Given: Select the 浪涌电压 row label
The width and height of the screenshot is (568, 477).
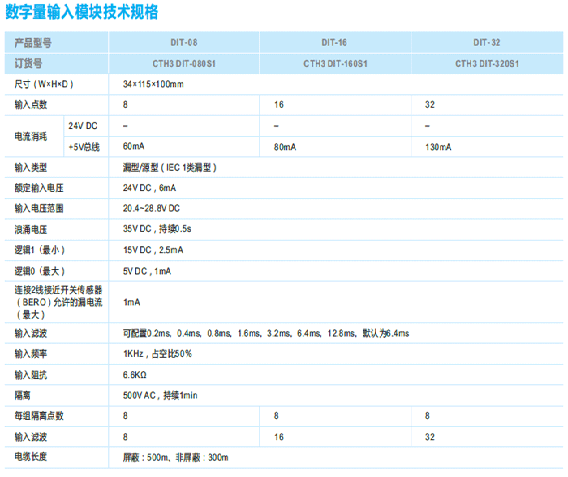Looking at the screenshot, I should pos(31,230).
